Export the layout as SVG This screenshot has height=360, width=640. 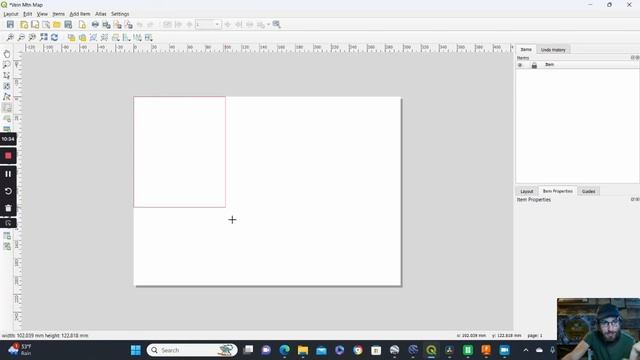[x=118, y=24]
